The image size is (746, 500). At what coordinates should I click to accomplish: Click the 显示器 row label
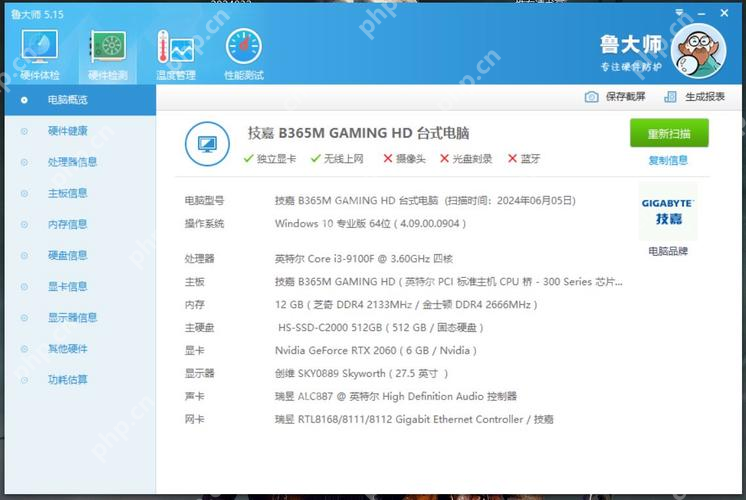coord(199,373)
